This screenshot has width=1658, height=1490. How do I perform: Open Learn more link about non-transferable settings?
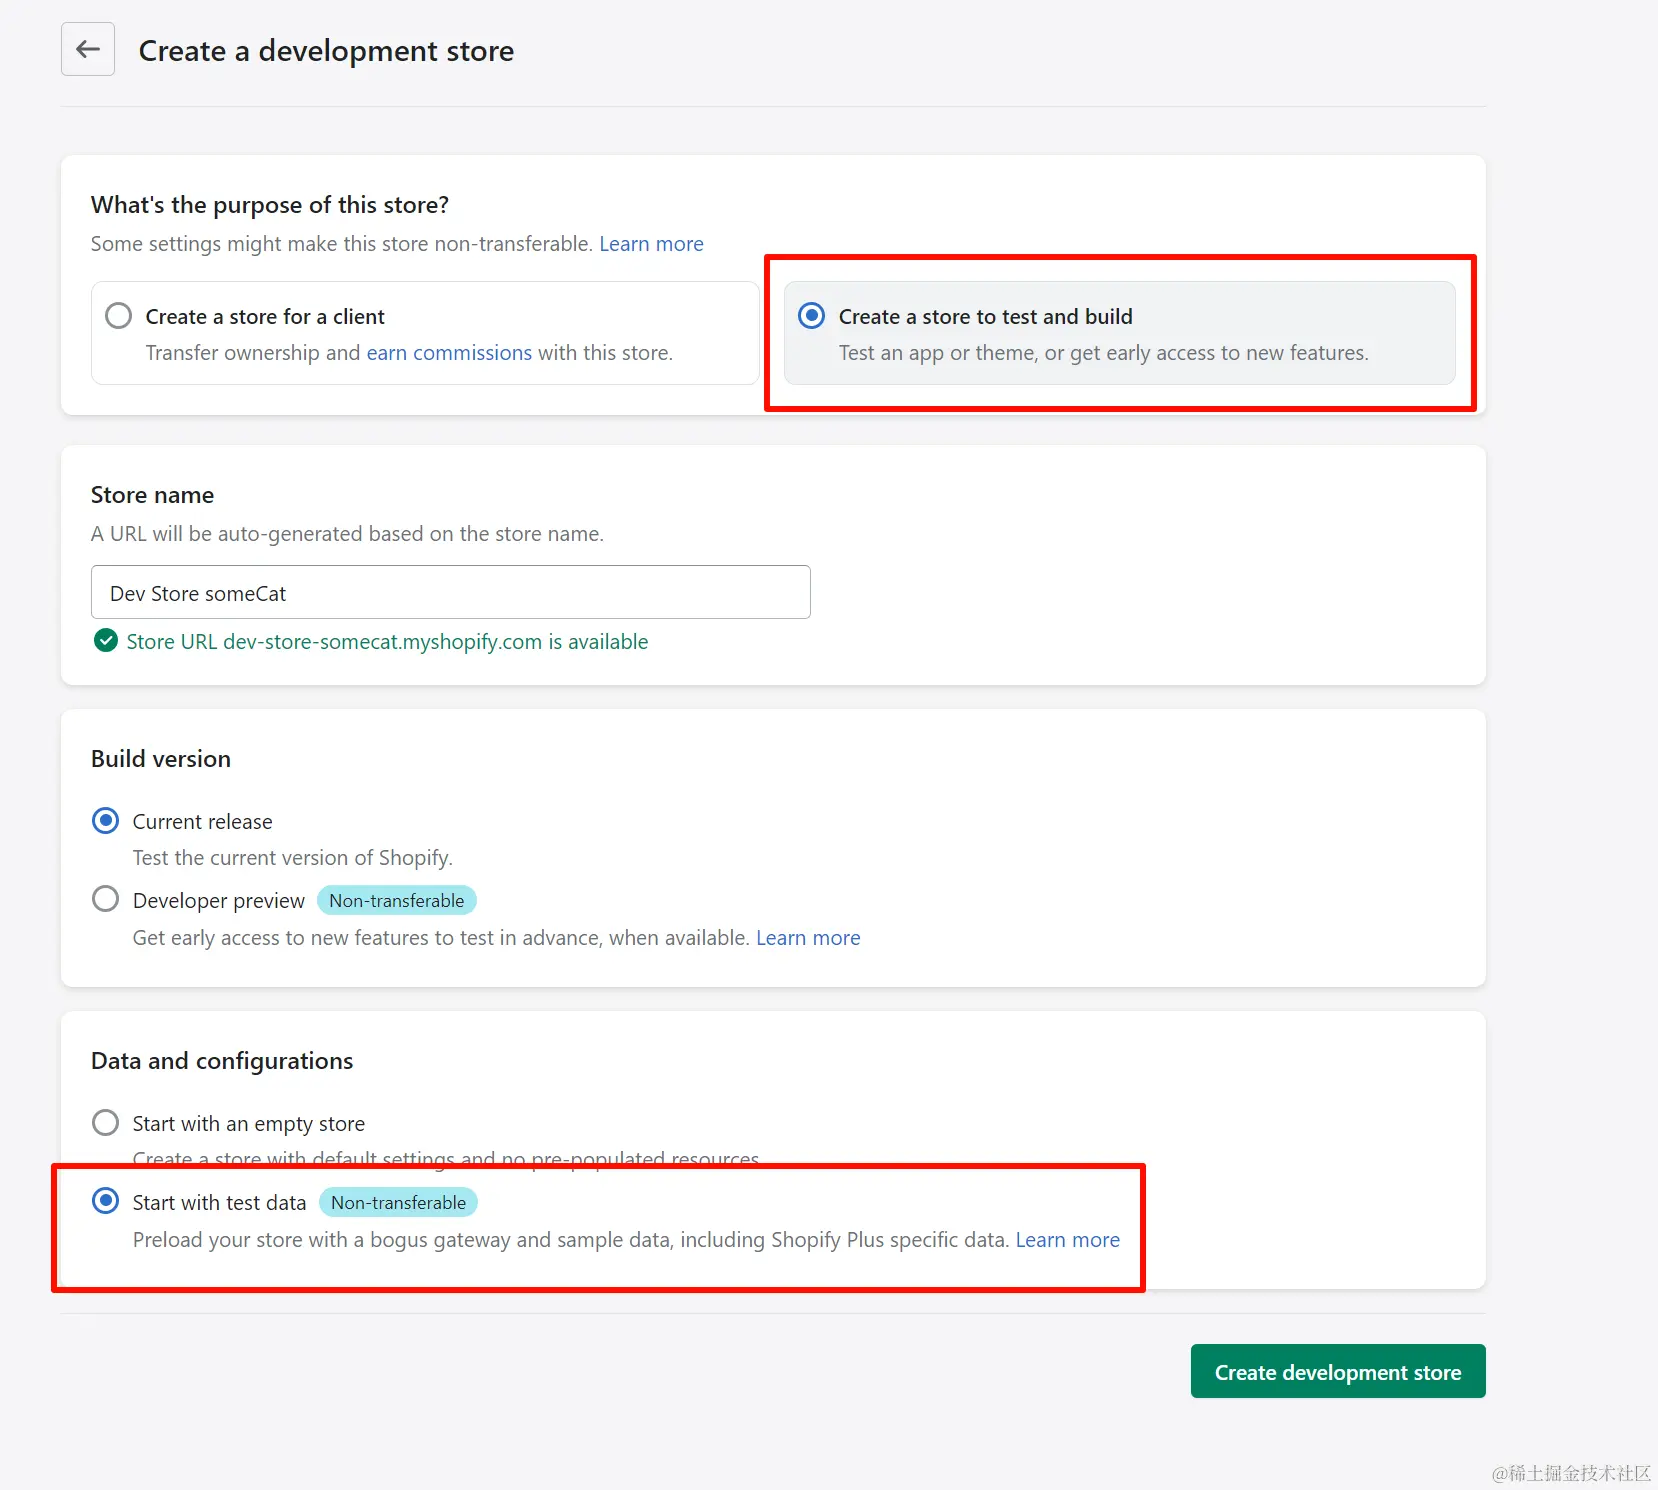[651, 244]
